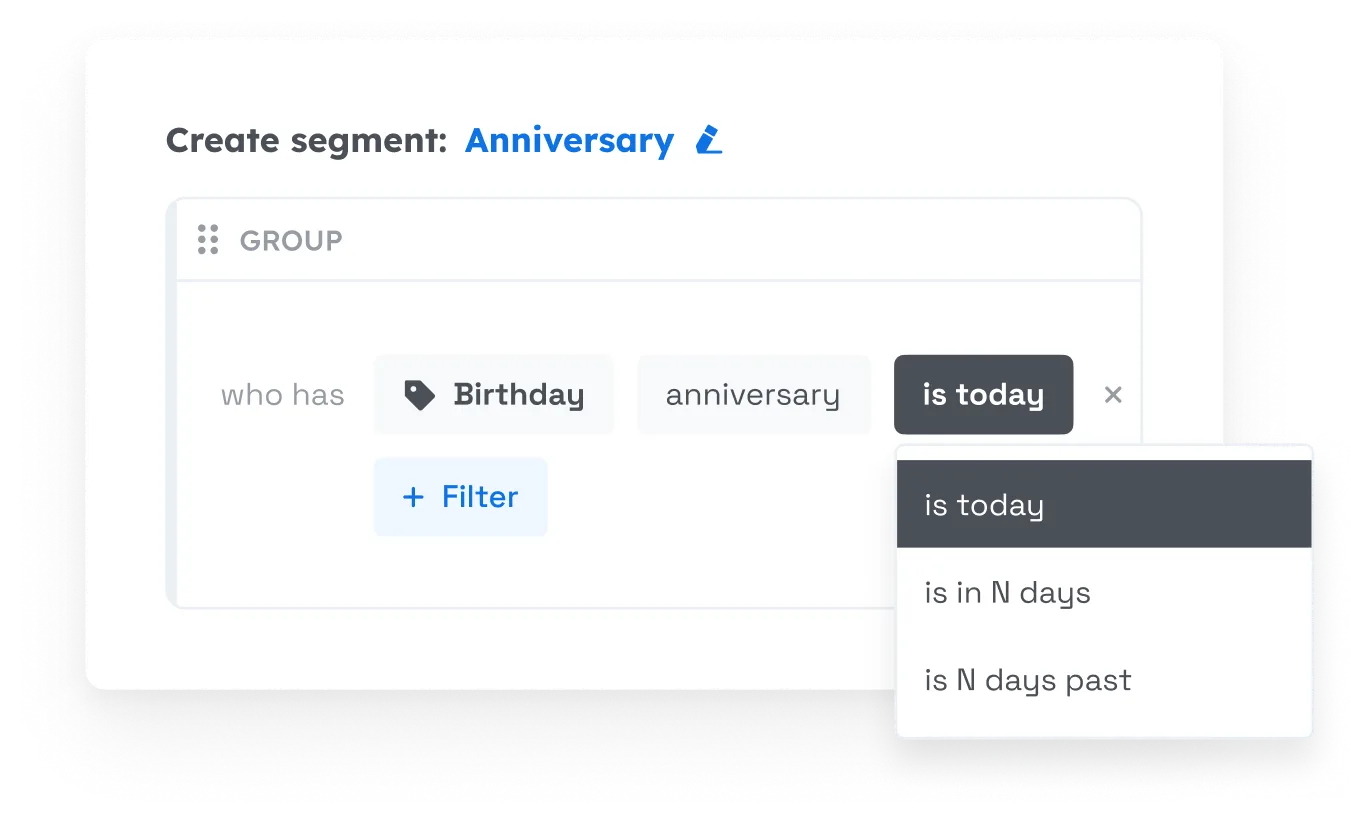Click the drag handle icon beside GROUP
Image resolution: width=1351 pixels, height=824 pixels.
click(208, 239)
